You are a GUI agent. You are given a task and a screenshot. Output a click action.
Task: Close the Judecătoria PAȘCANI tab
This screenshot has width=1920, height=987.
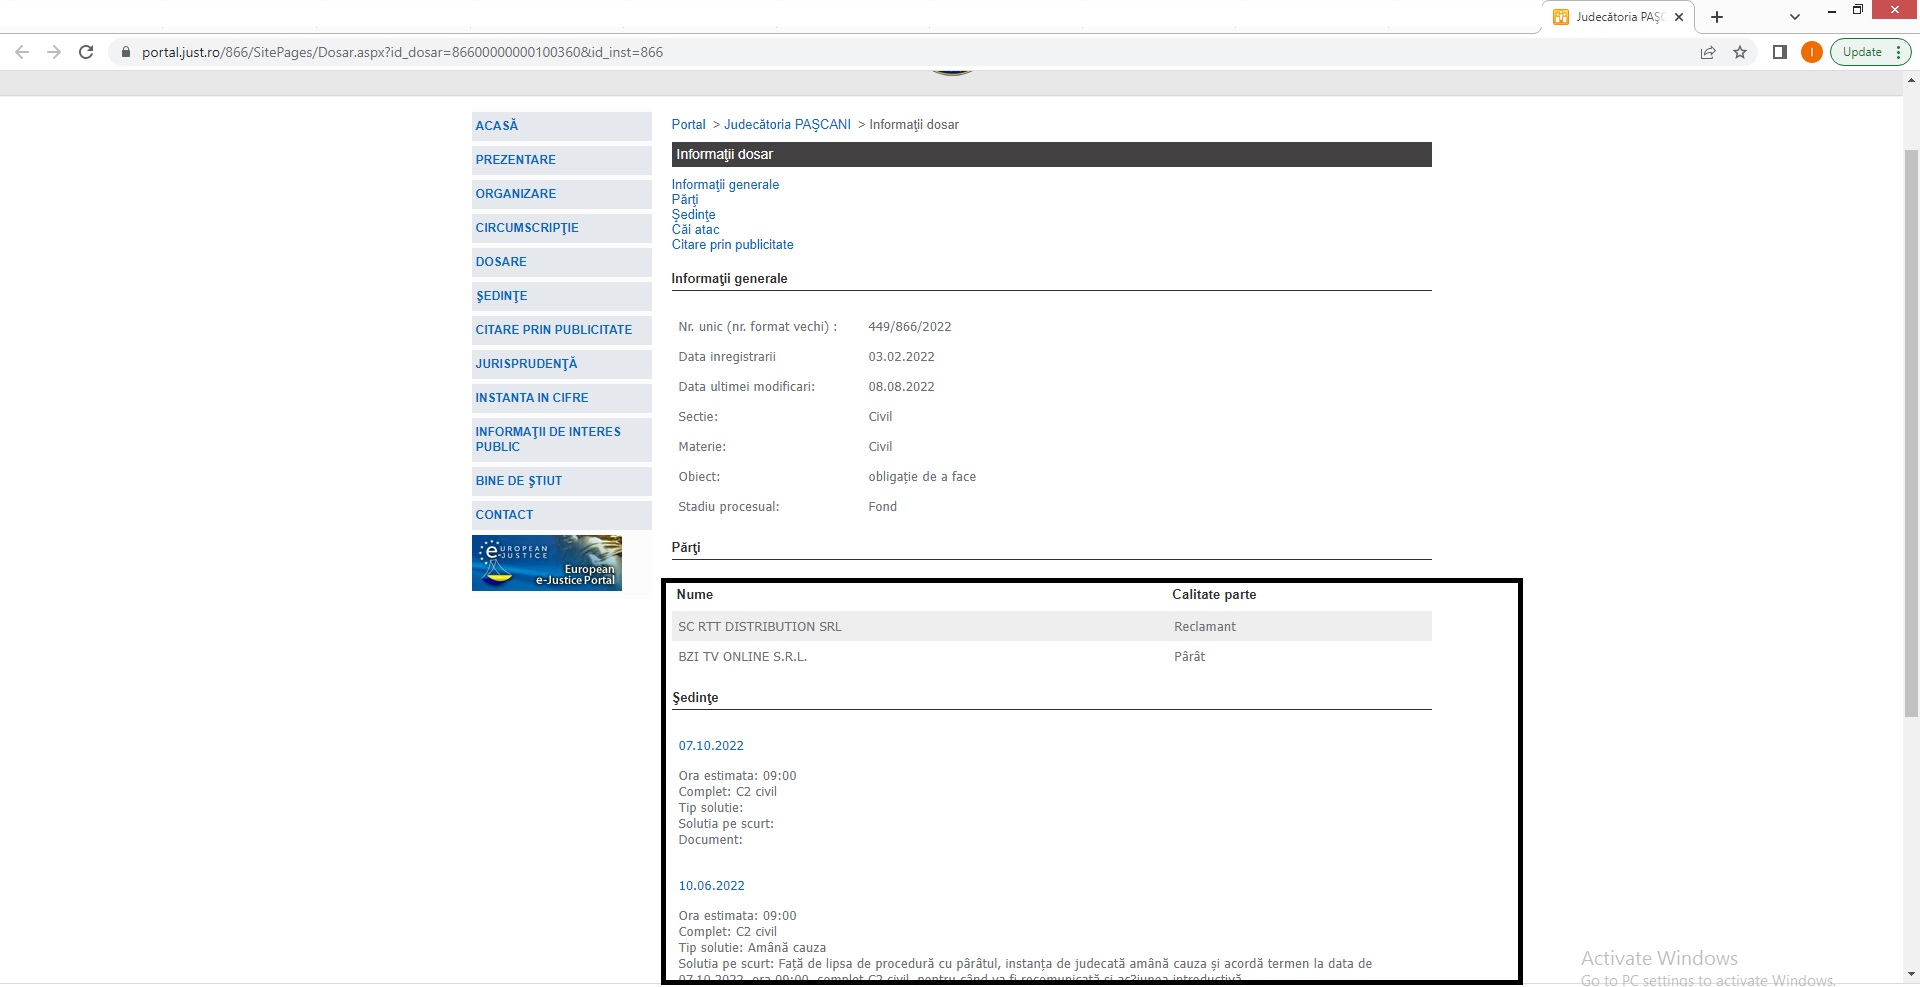tap(1679, 17)
